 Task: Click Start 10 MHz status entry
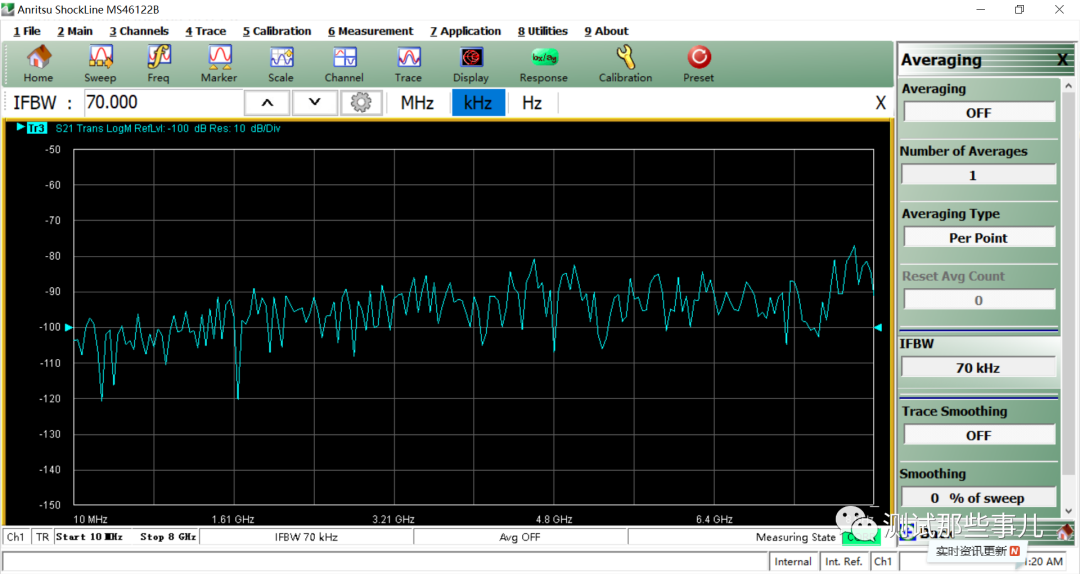coord(90,537)
